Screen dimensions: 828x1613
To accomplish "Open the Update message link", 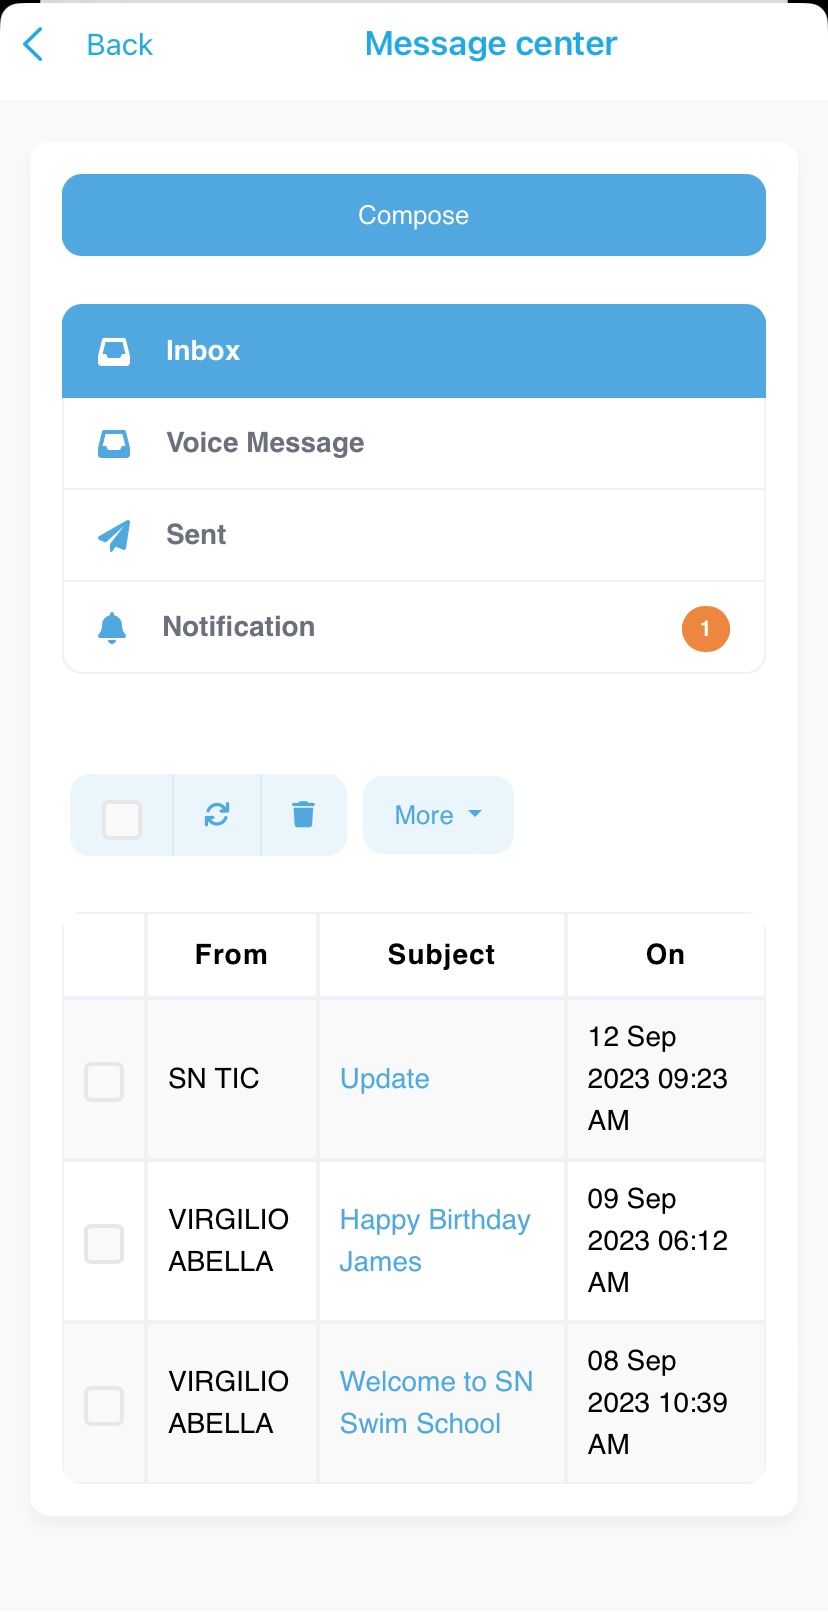I will (385, 1079).
